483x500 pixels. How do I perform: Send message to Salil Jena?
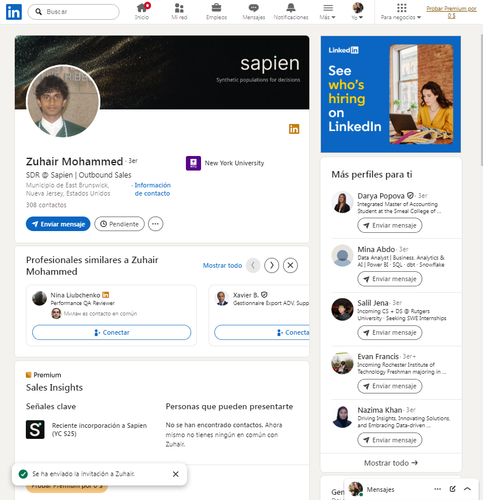click(390, 332)
